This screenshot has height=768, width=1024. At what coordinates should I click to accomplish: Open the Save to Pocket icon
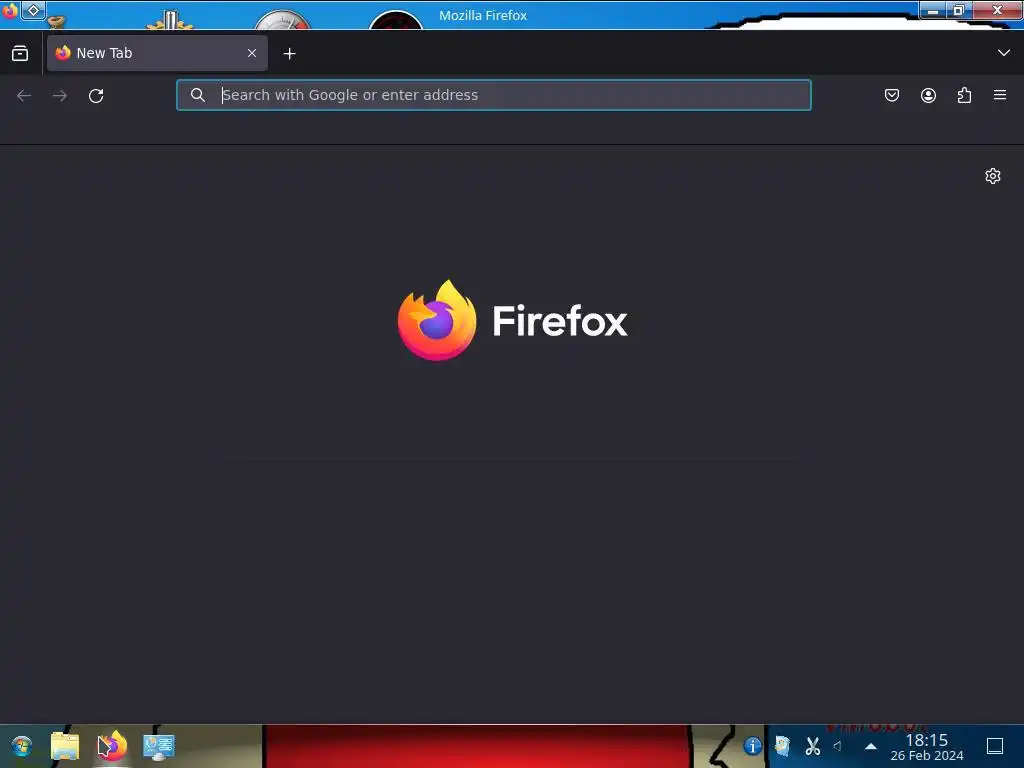click(x=892, y=95)
